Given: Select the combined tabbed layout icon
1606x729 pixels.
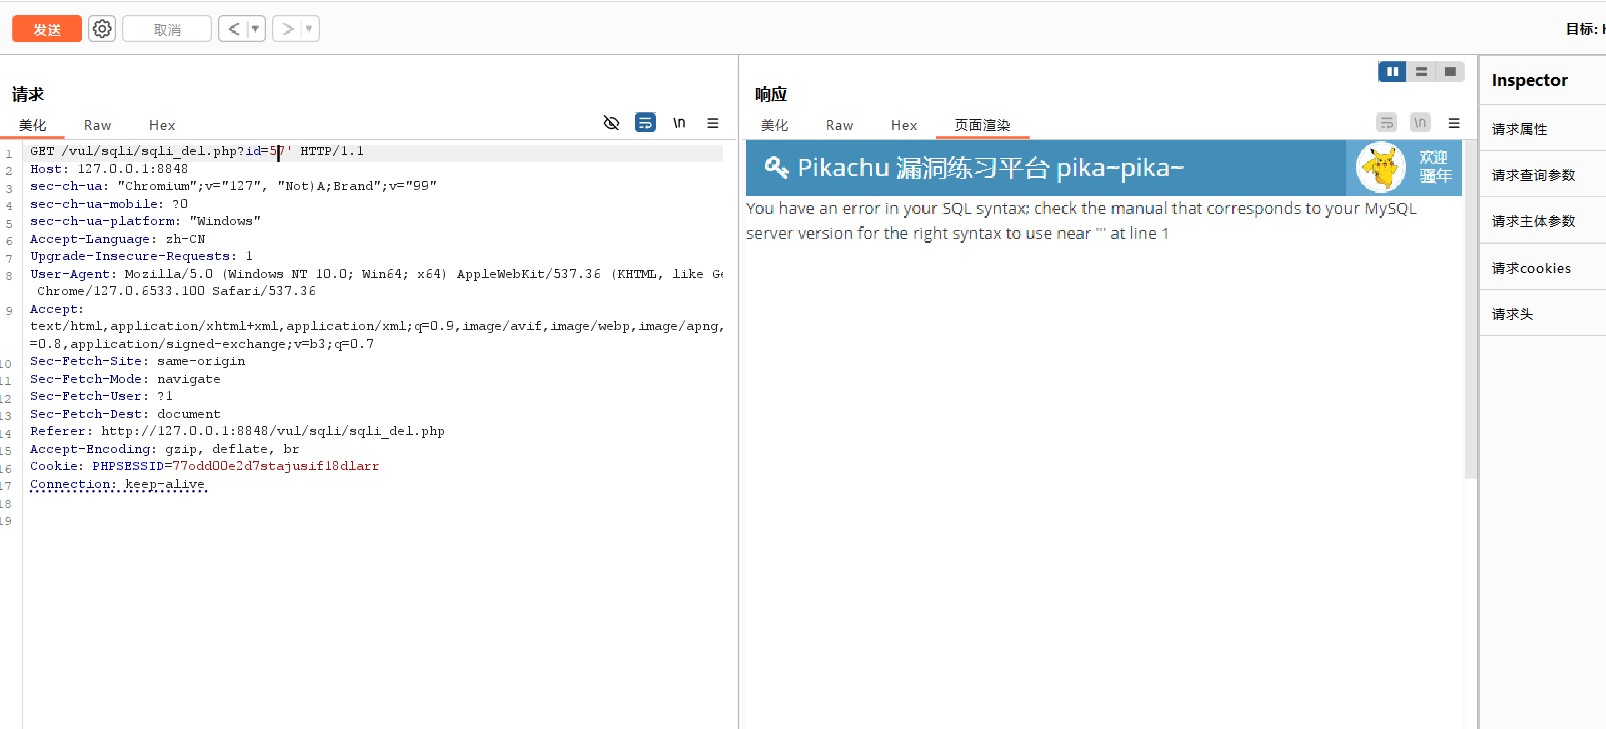Looking at the screenshot, I should 1450,72.
